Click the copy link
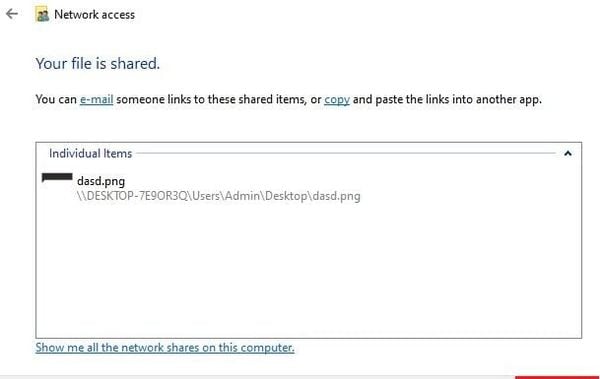This screenshot has height=379, width=600. point(337,100)
